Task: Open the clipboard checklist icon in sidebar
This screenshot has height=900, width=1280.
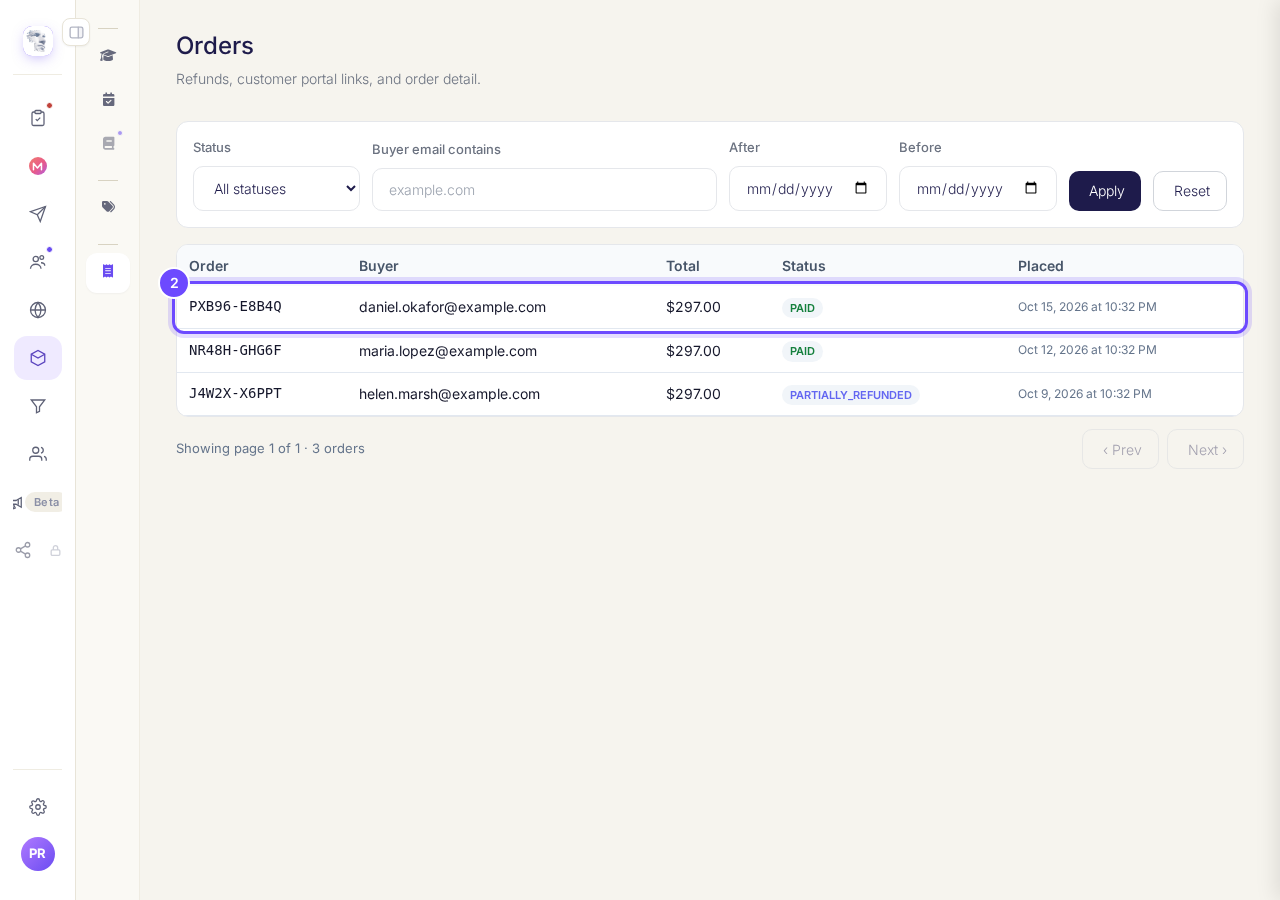Action: click(38, 118)
